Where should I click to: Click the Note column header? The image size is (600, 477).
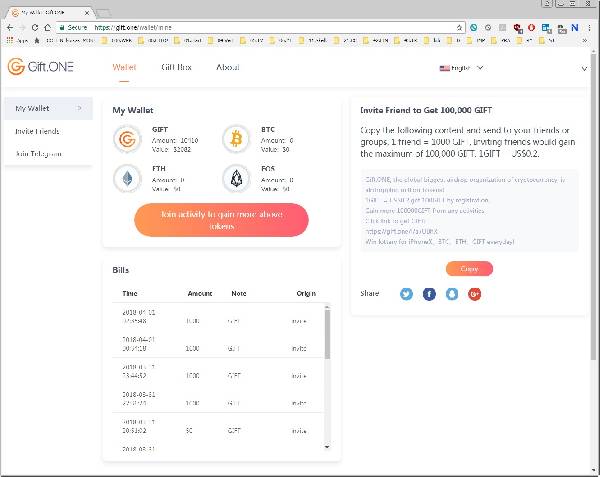click(x=239, y=293)
